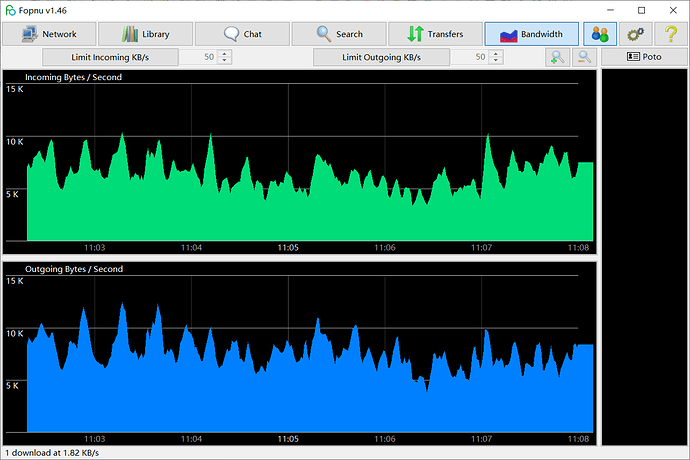Decrease the outgoing limit value

[x=496, y=60]
